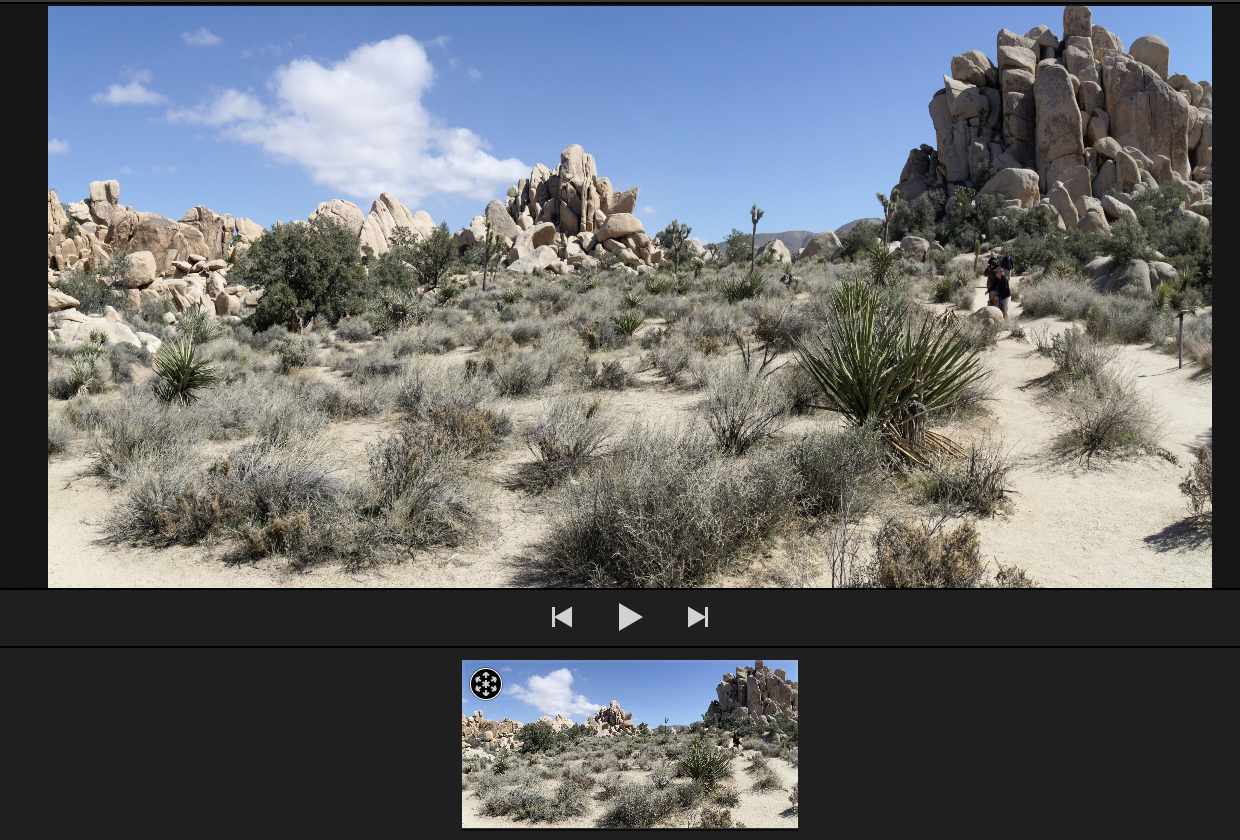Click the round badge icon on thumbnail
This screenshot has height=840, width=1240.
(486, 684)
